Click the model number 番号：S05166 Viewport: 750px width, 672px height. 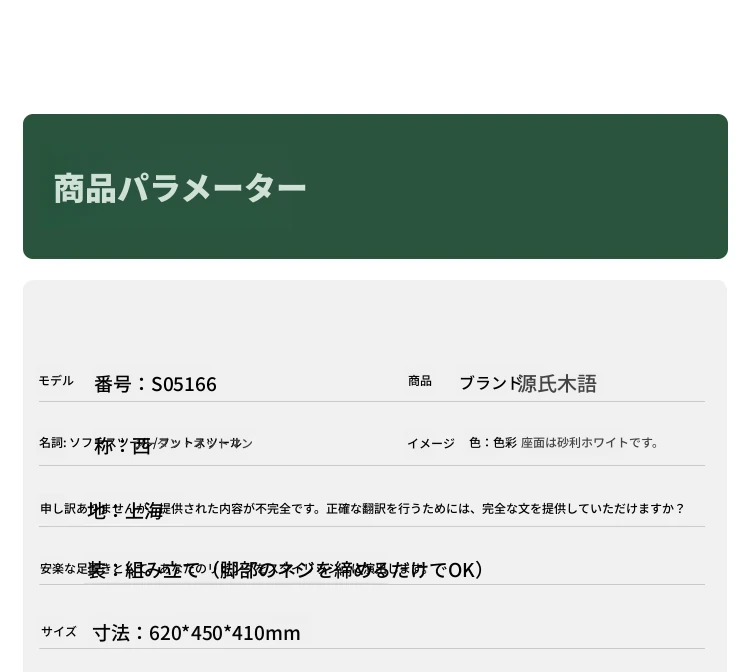(155, 384)
